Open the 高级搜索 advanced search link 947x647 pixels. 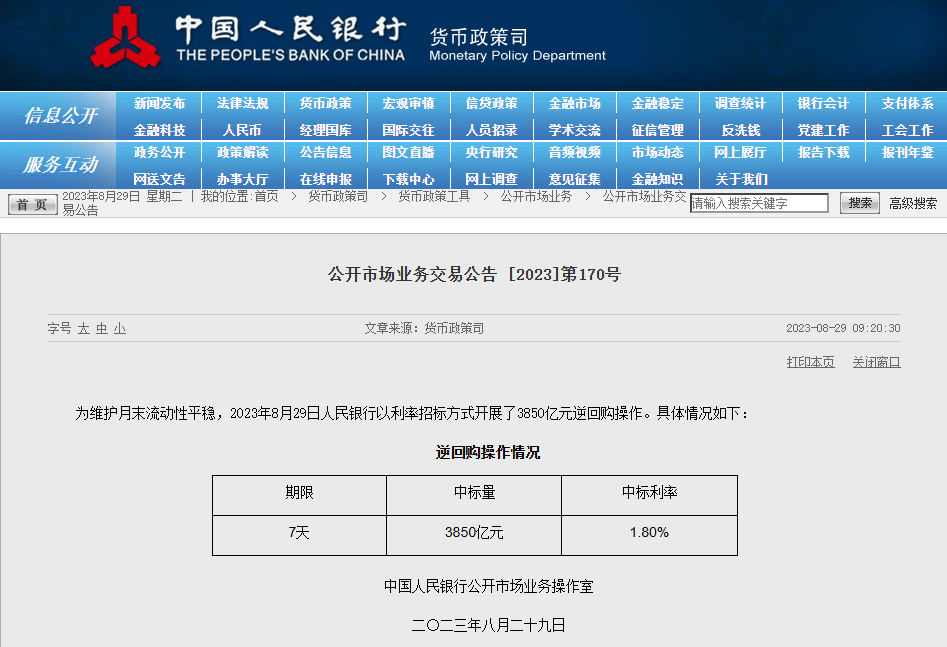(913, 203)
